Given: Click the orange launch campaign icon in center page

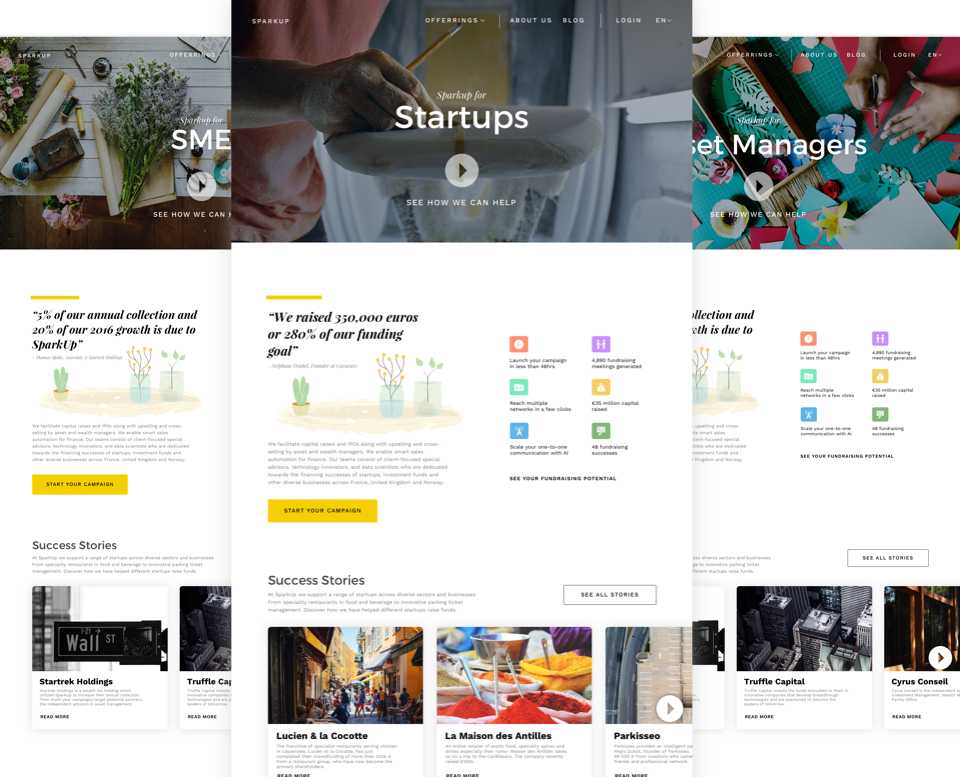Looking at the screenshot, I should coord(519,344).
